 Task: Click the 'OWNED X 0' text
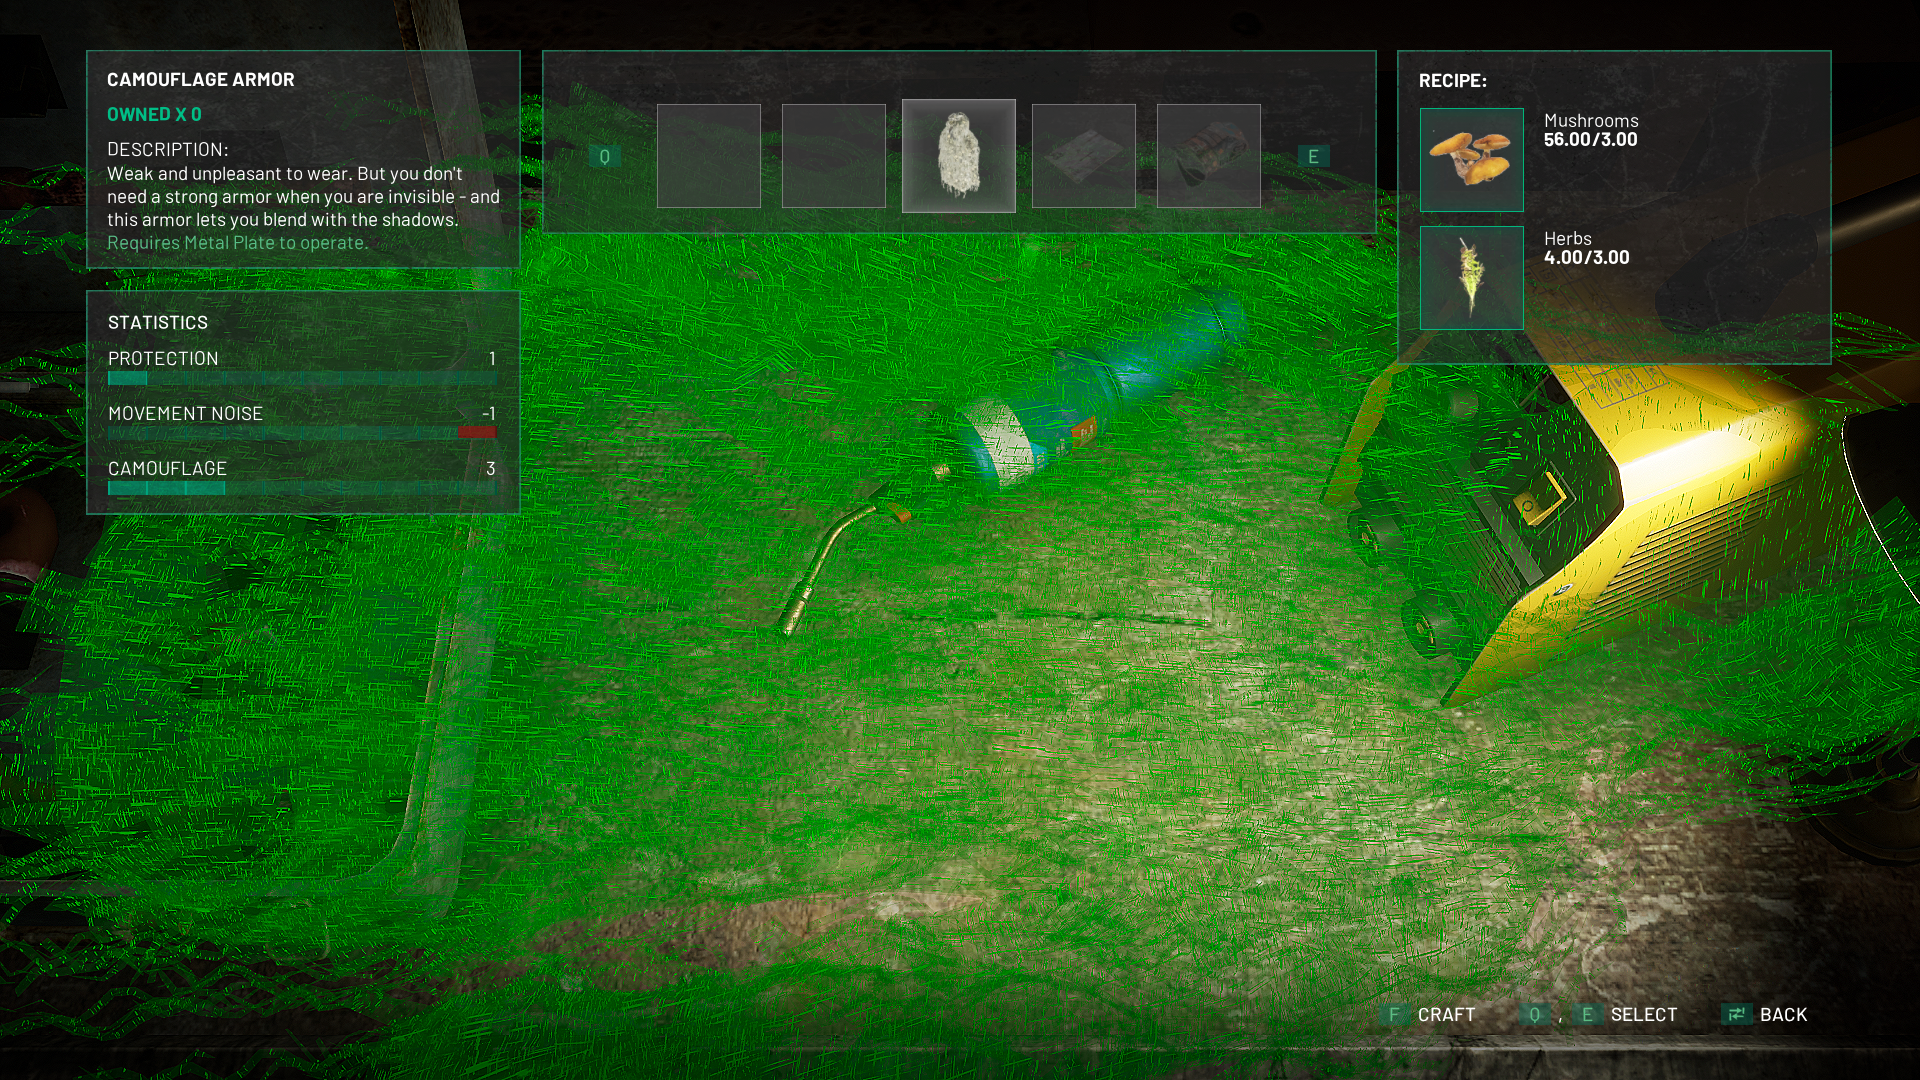click(154, 114)
